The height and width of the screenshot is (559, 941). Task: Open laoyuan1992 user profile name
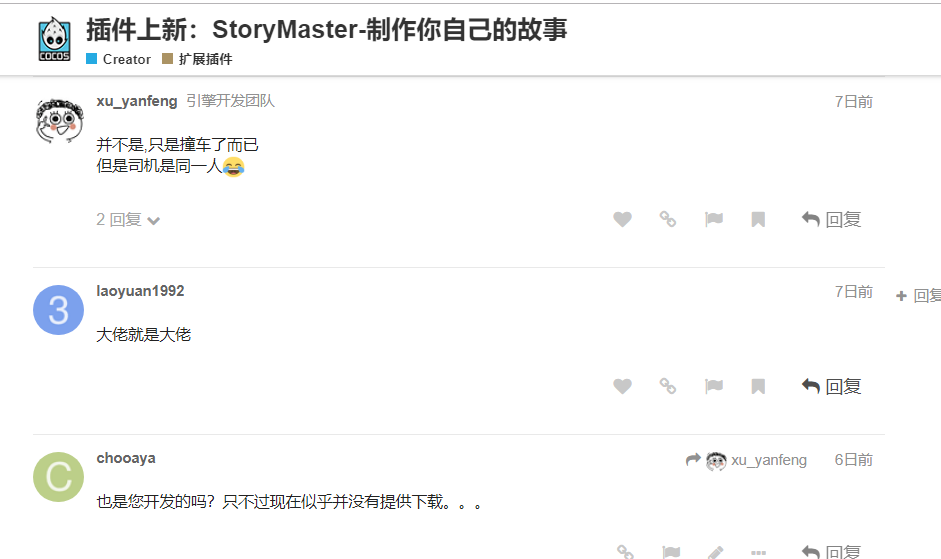pos(140,291)
